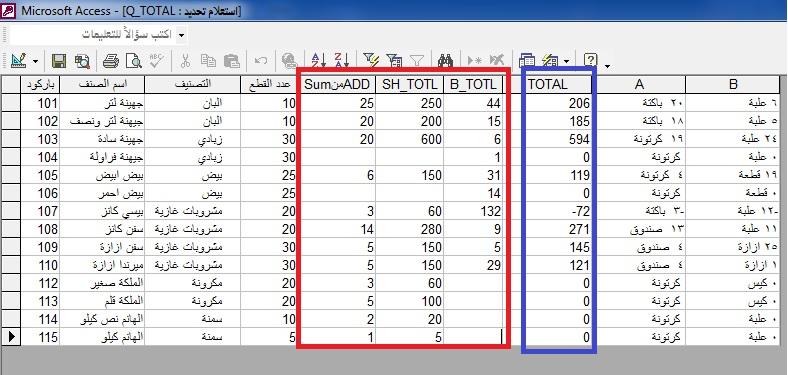The image size is (788, 375).
Task: Select column header A
Action: coord(639,84)
